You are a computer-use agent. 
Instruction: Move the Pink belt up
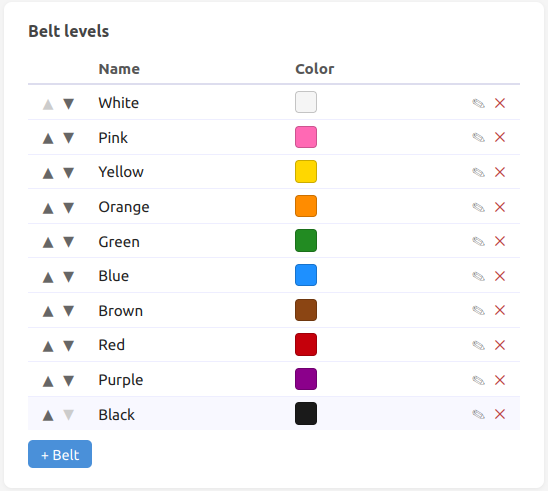tap(48, 138)
